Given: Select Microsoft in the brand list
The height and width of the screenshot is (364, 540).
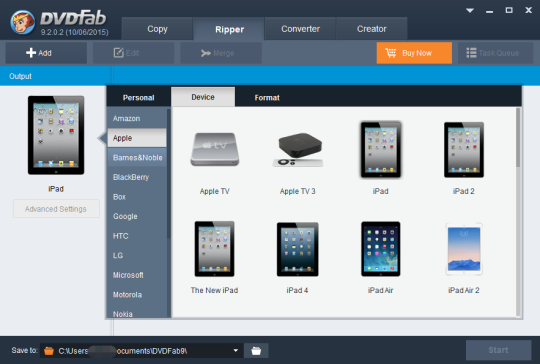Looking at the screenshot, I should click(137, 275).
